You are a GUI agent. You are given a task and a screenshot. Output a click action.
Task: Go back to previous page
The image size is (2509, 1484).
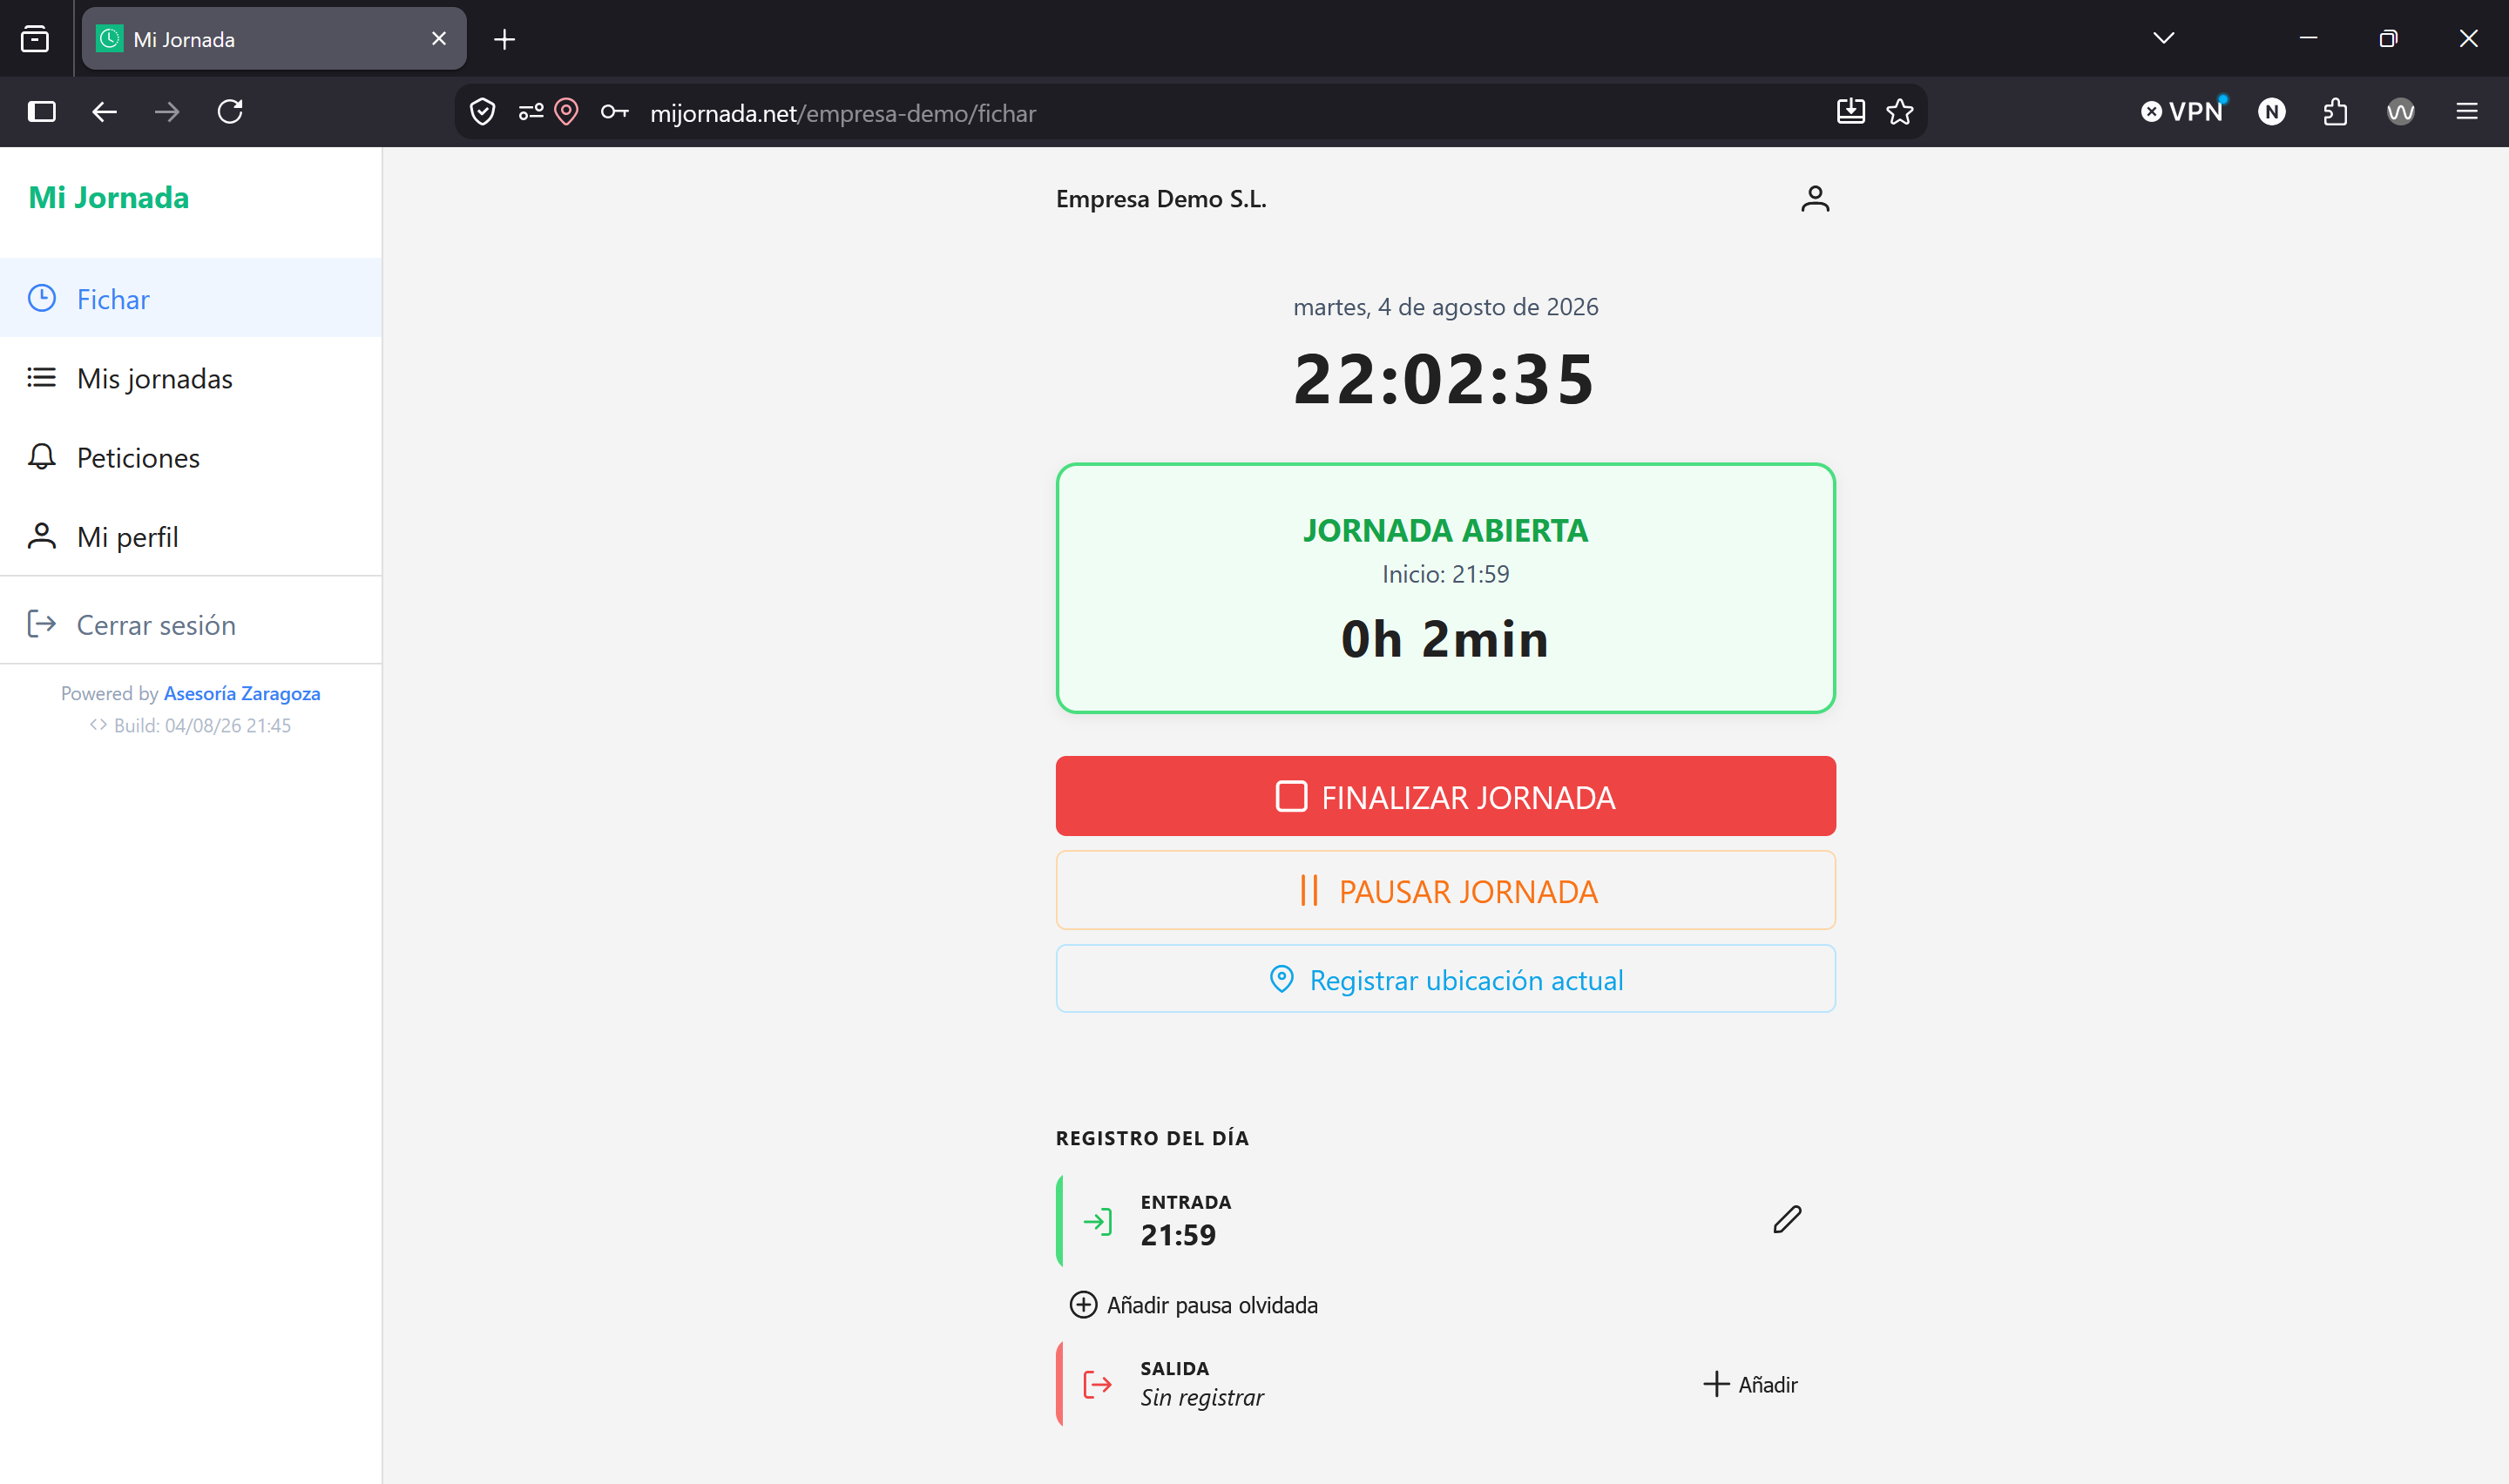point(104,112)
